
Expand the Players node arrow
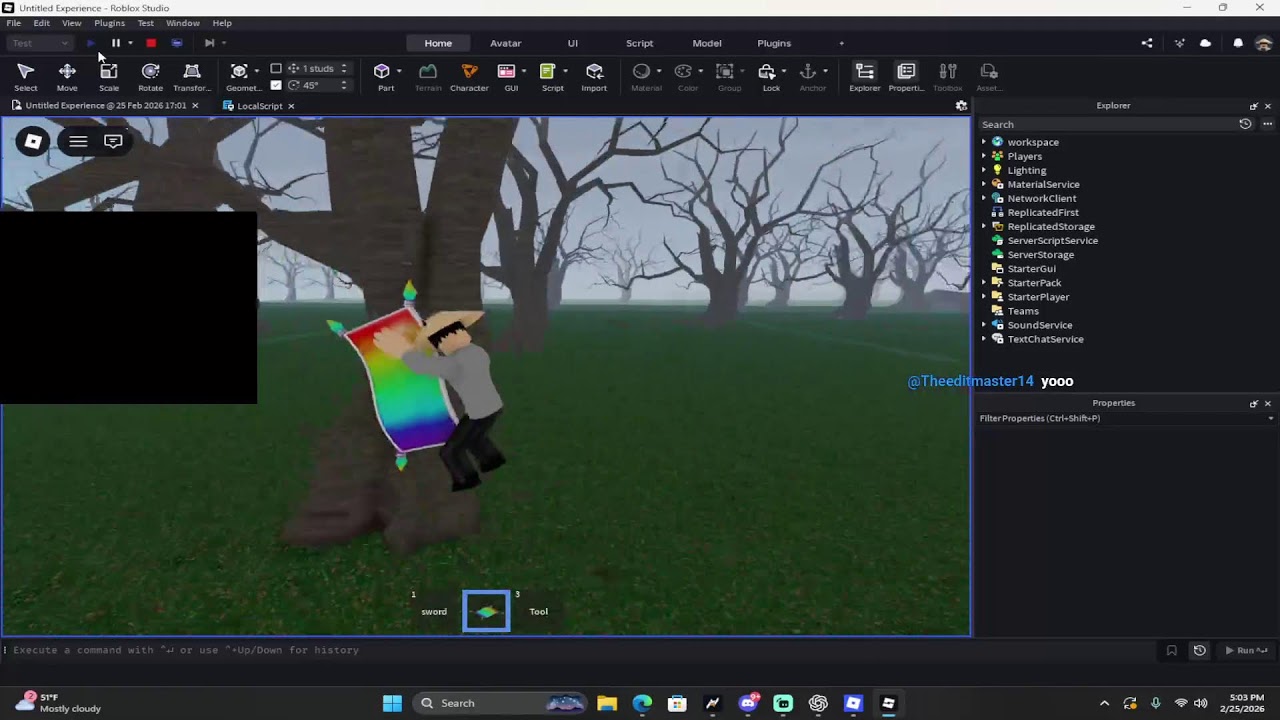[984, 156]
